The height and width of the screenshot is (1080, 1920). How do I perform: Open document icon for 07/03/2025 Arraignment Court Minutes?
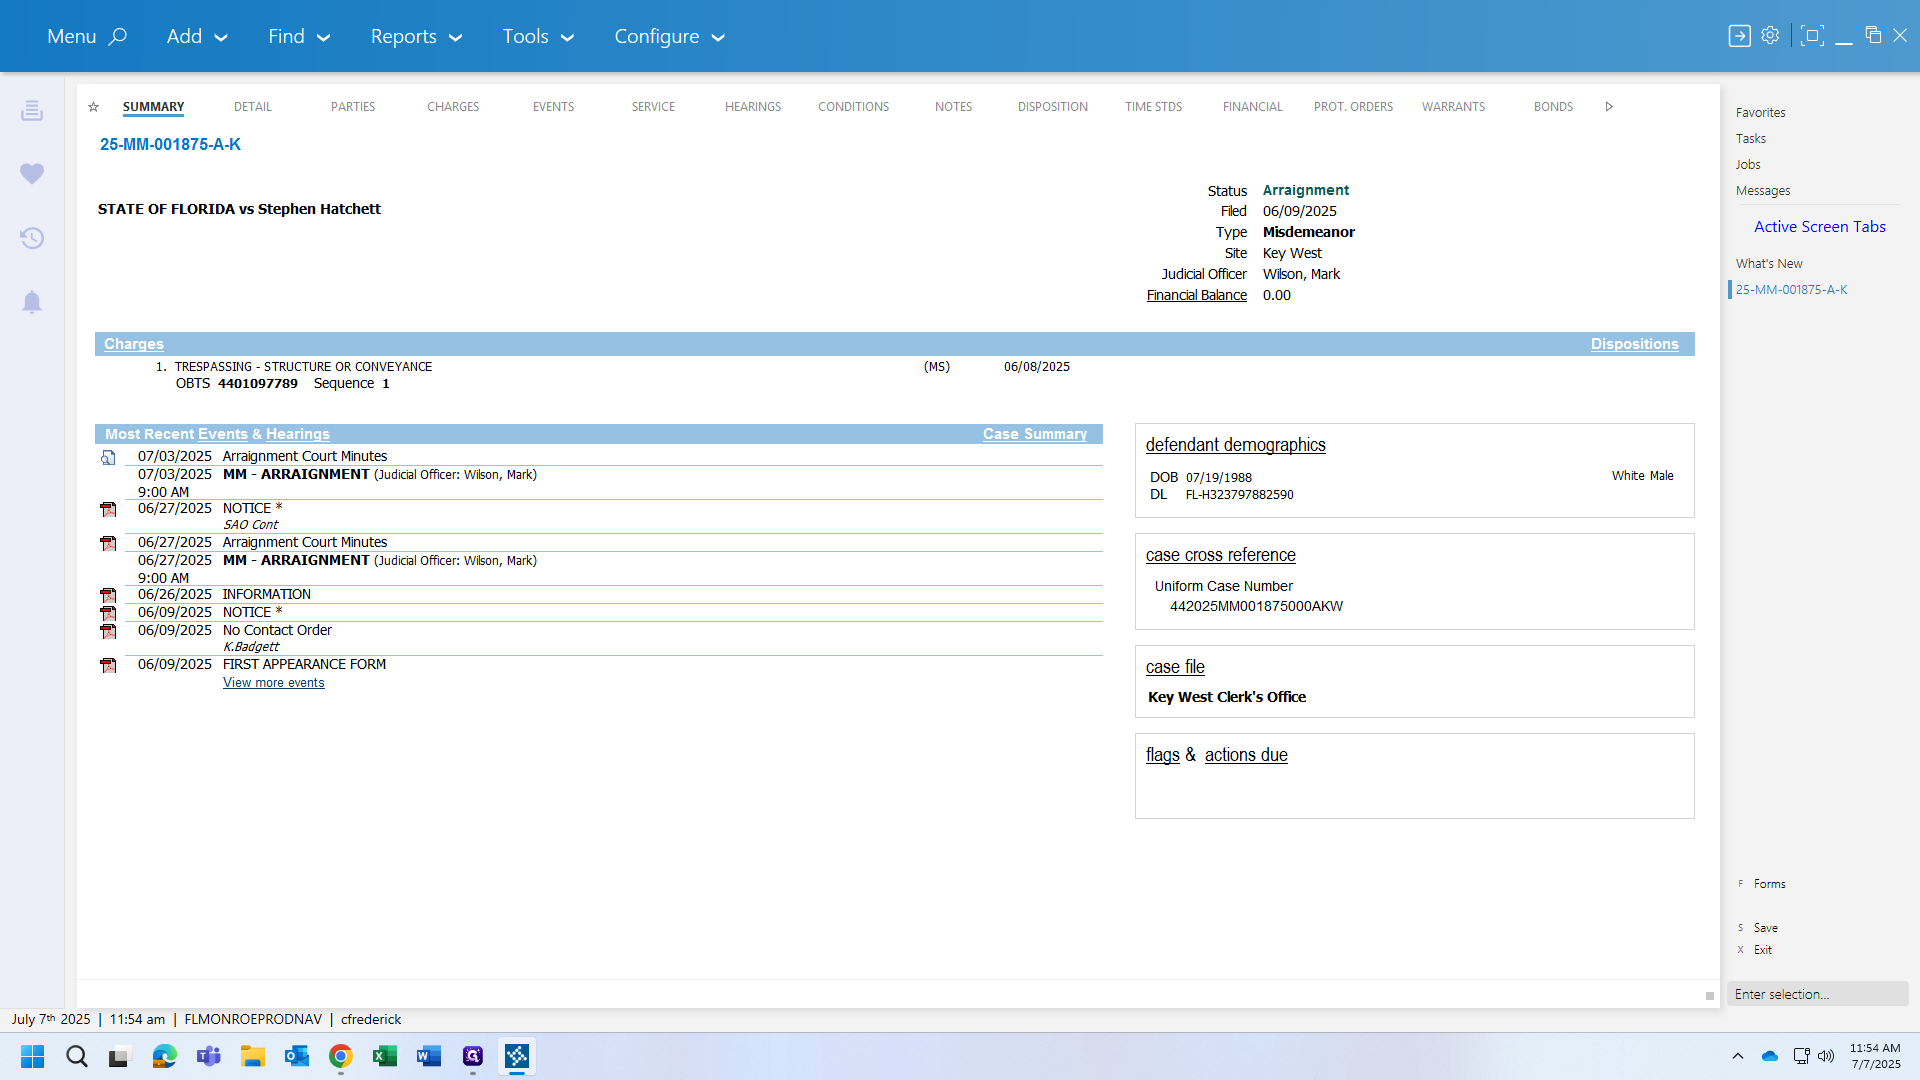108,458
